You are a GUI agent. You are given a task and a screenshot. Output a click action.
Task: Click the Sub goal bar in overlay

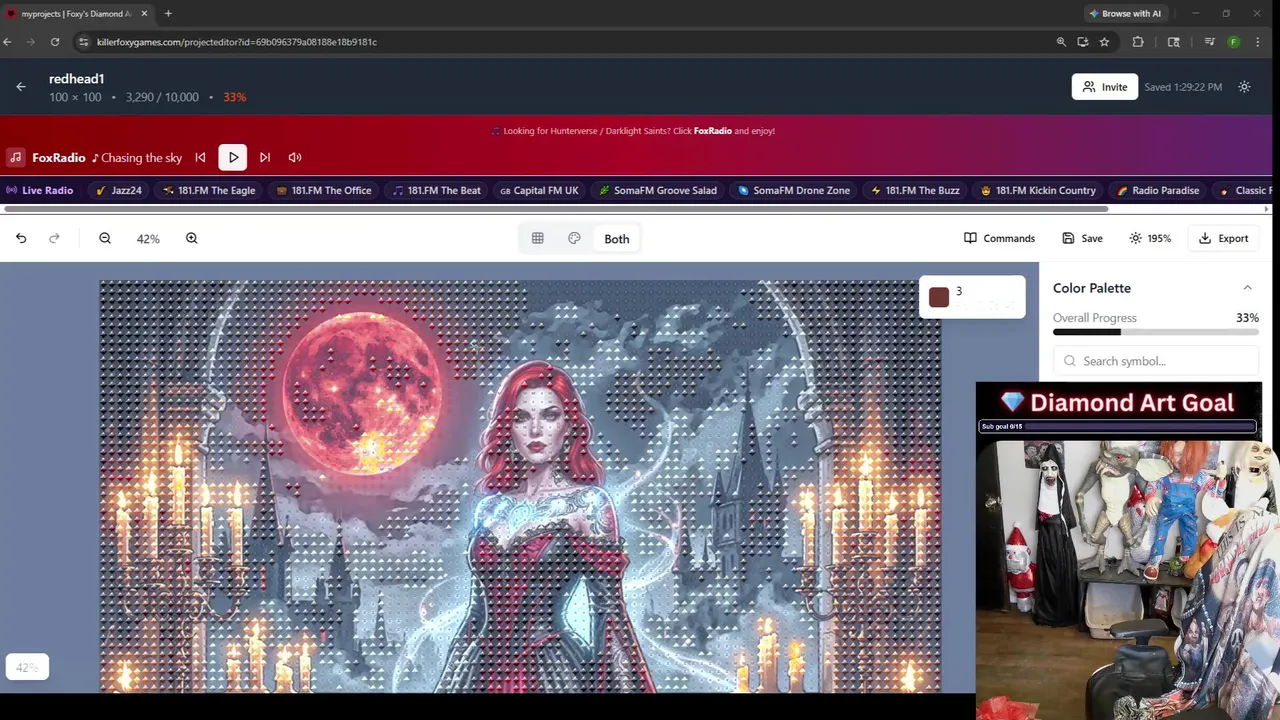pyautogui.click(x=1118, y=426)
